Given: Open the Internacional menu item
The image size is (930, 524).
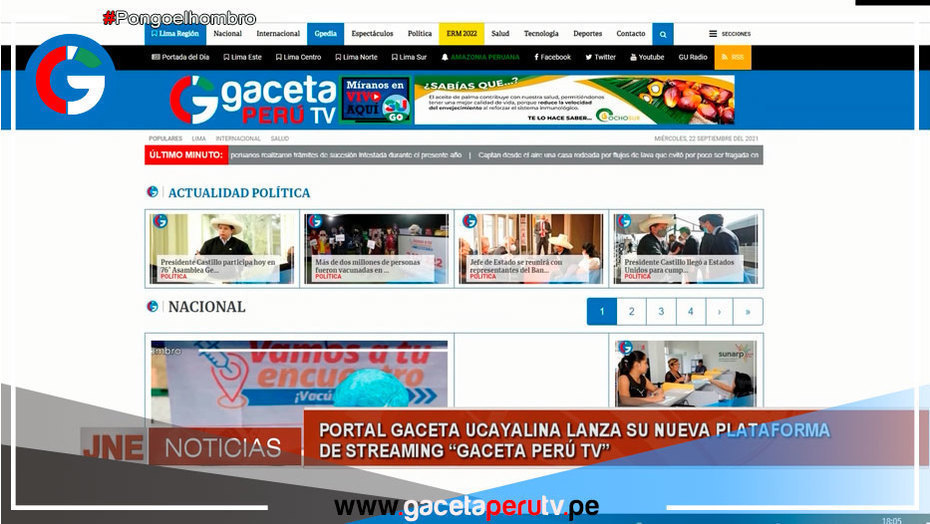Looking at the screenshot, I should tap(278, 34).
